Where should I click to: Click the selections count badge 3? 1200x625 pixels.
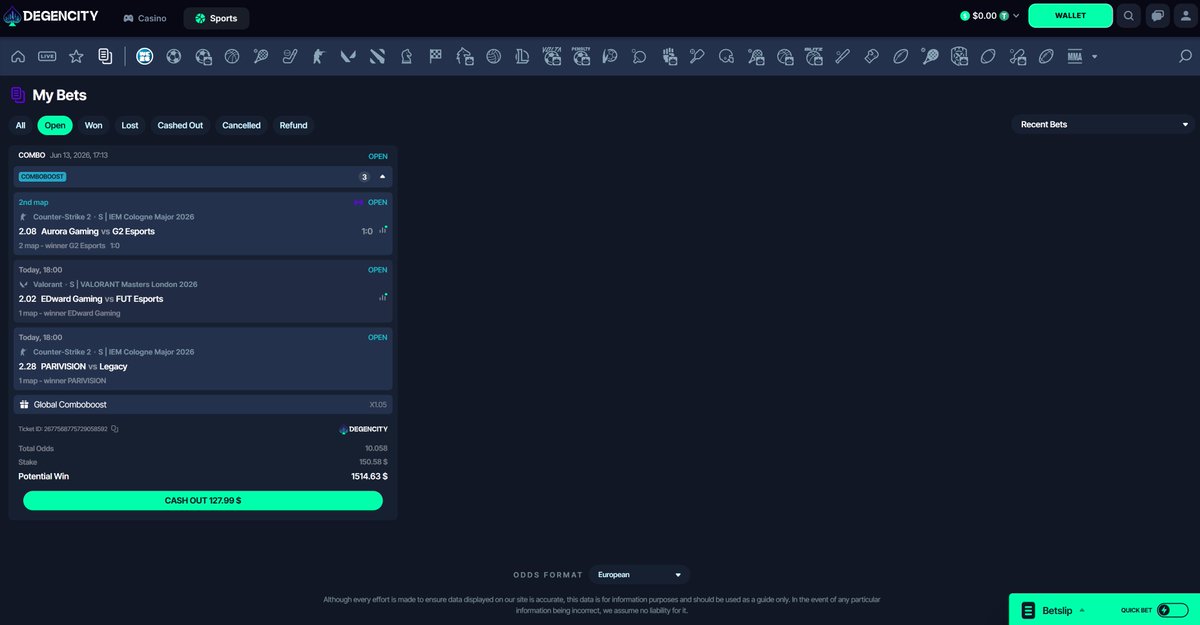[x=364, y=177]
